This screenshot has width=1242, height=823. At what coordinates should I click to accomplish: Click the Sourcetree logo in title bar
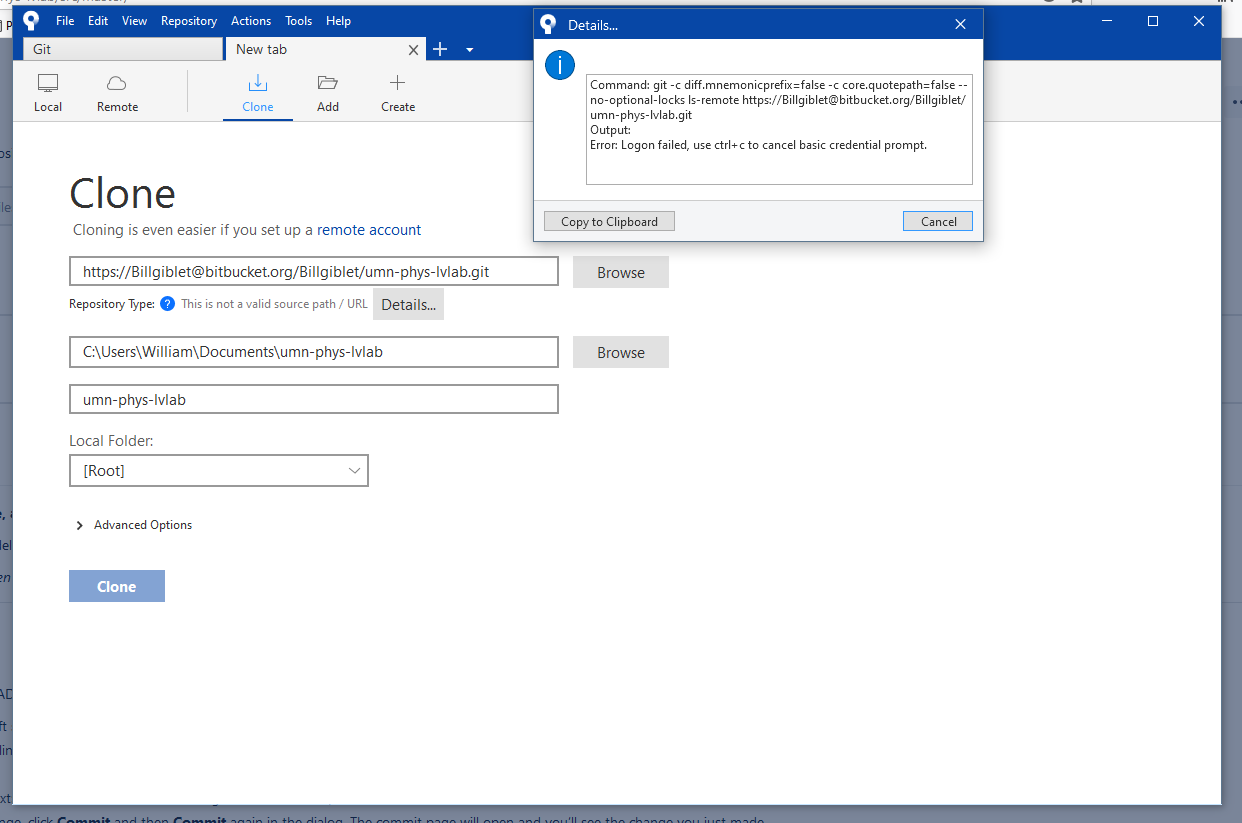[x=31, y=20]
